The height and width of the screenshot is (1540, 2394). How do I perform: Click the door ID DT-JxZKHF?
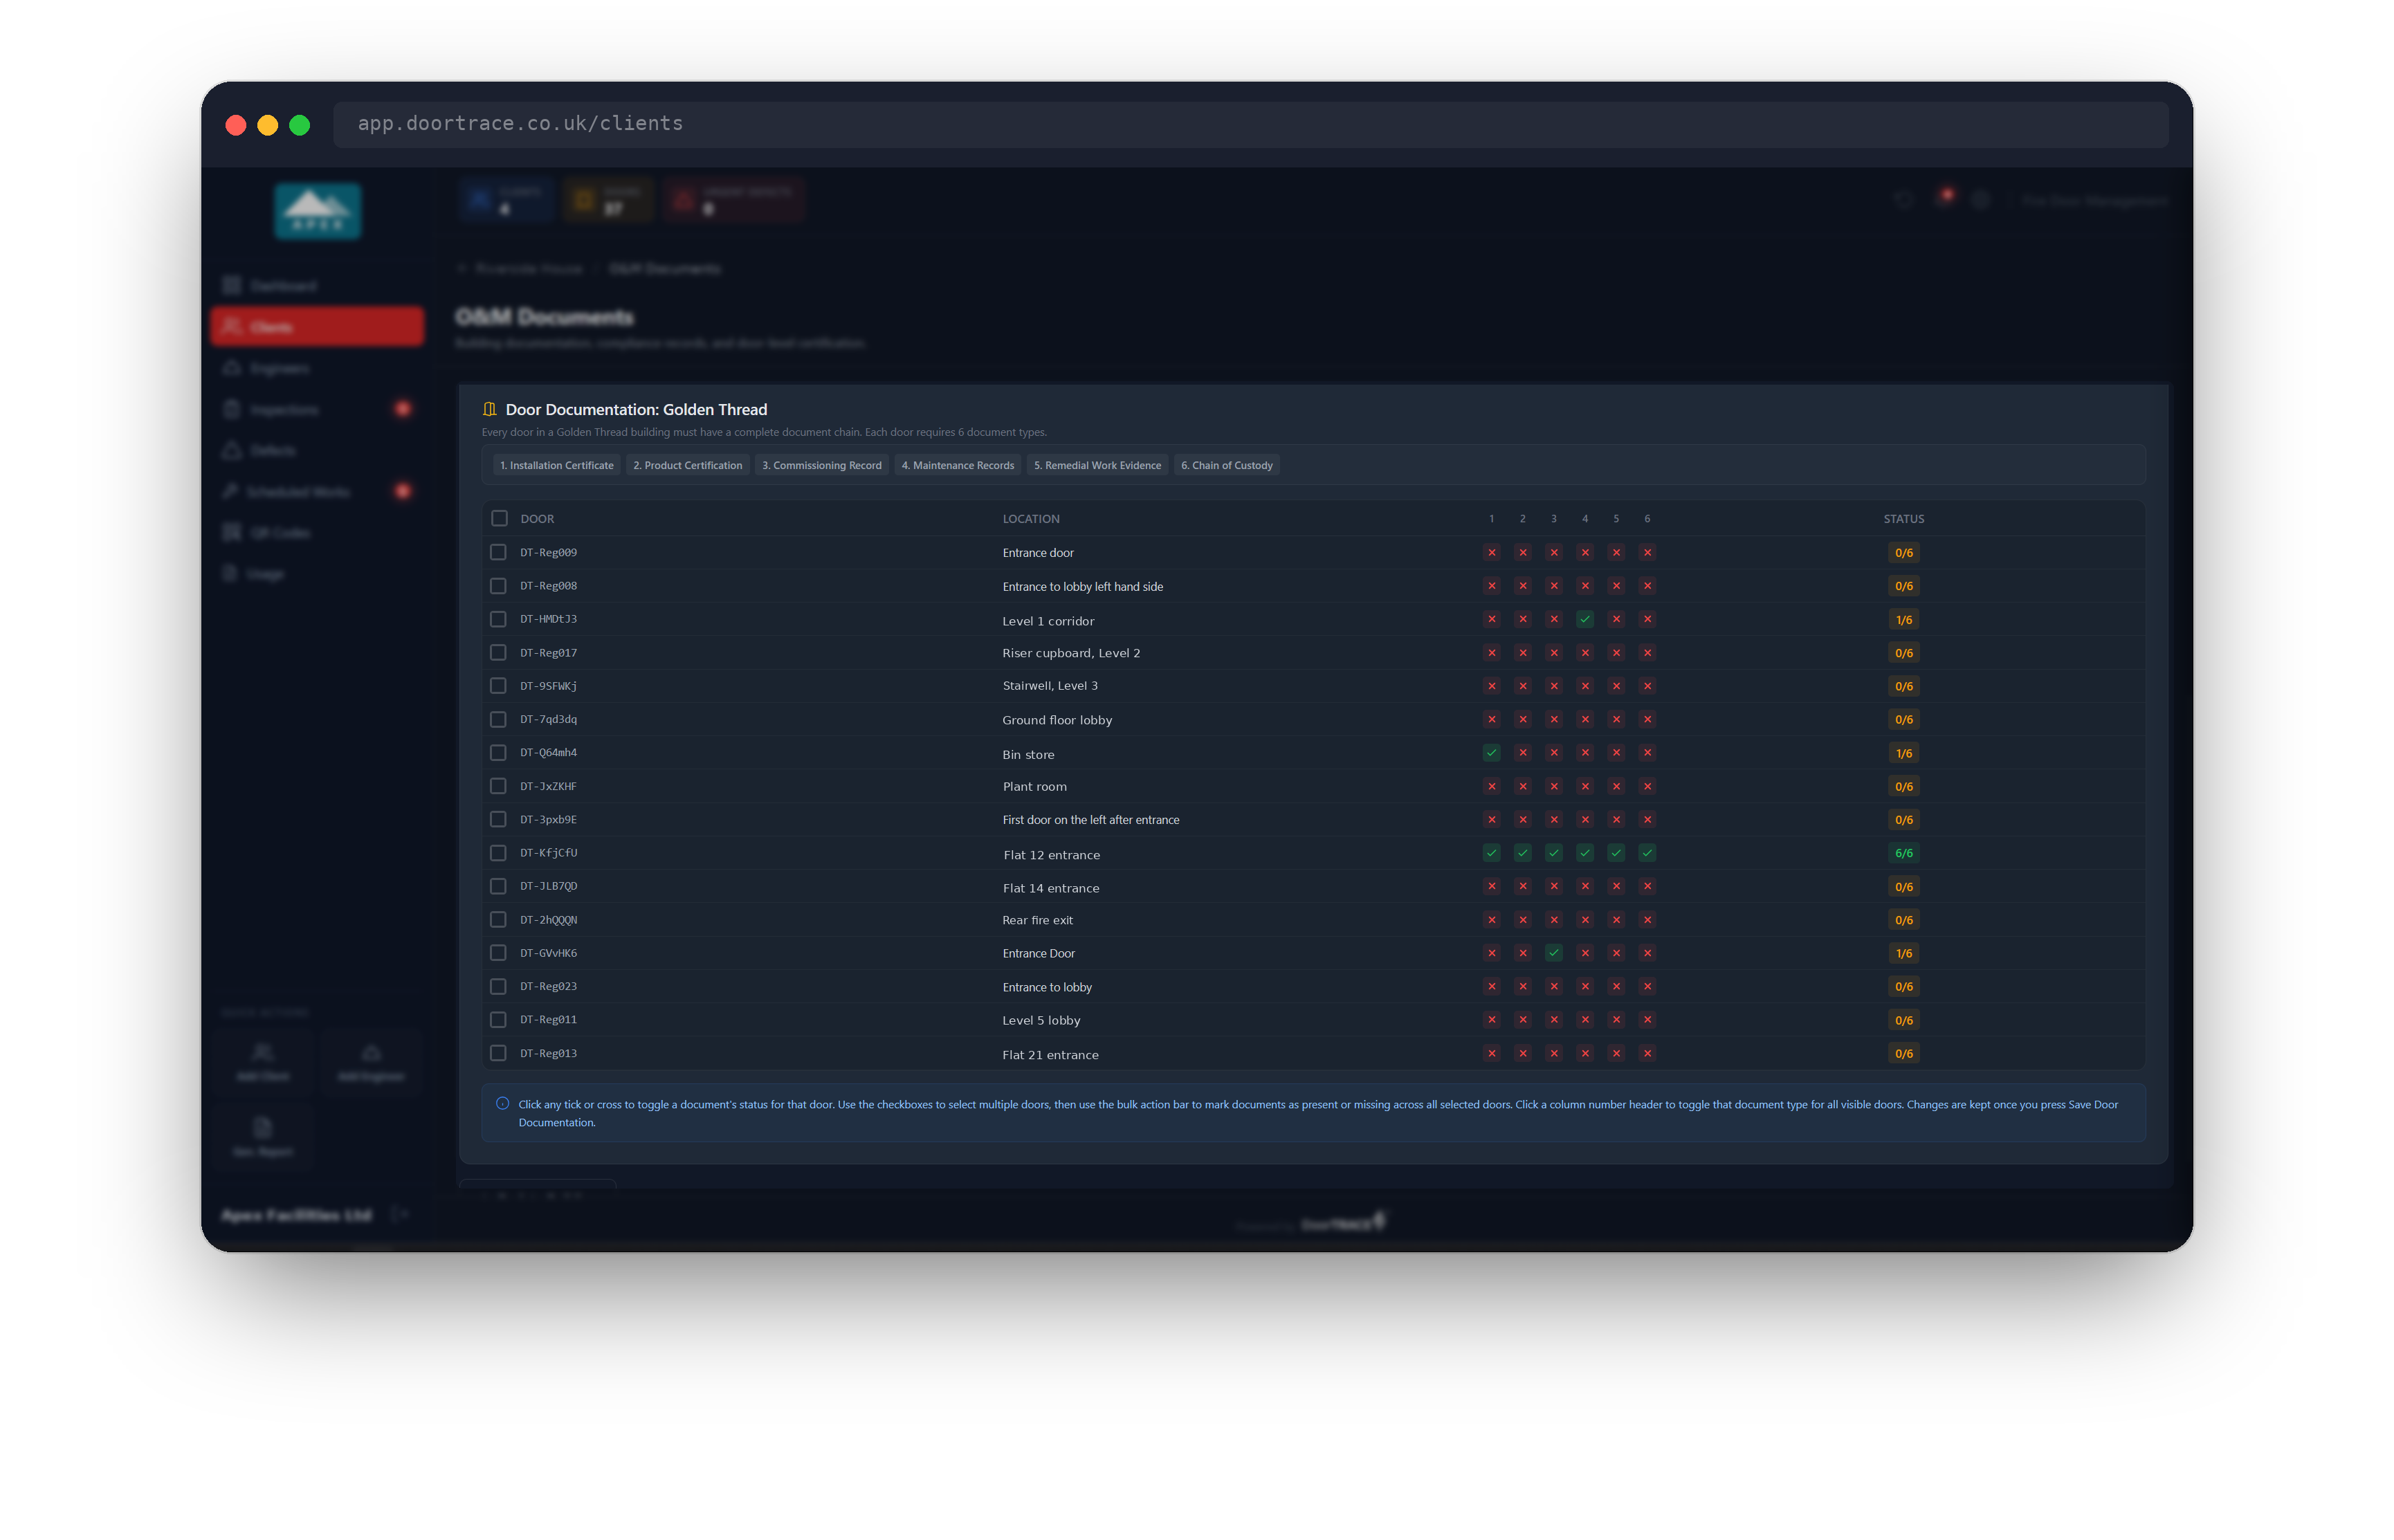click(548, 786)
